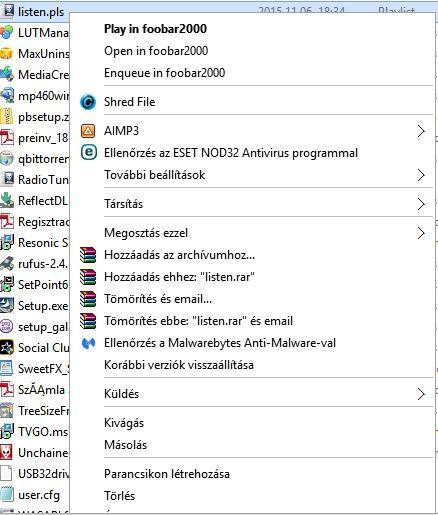Click the Malwarebytes icon in the menu

tap(88, 343)
